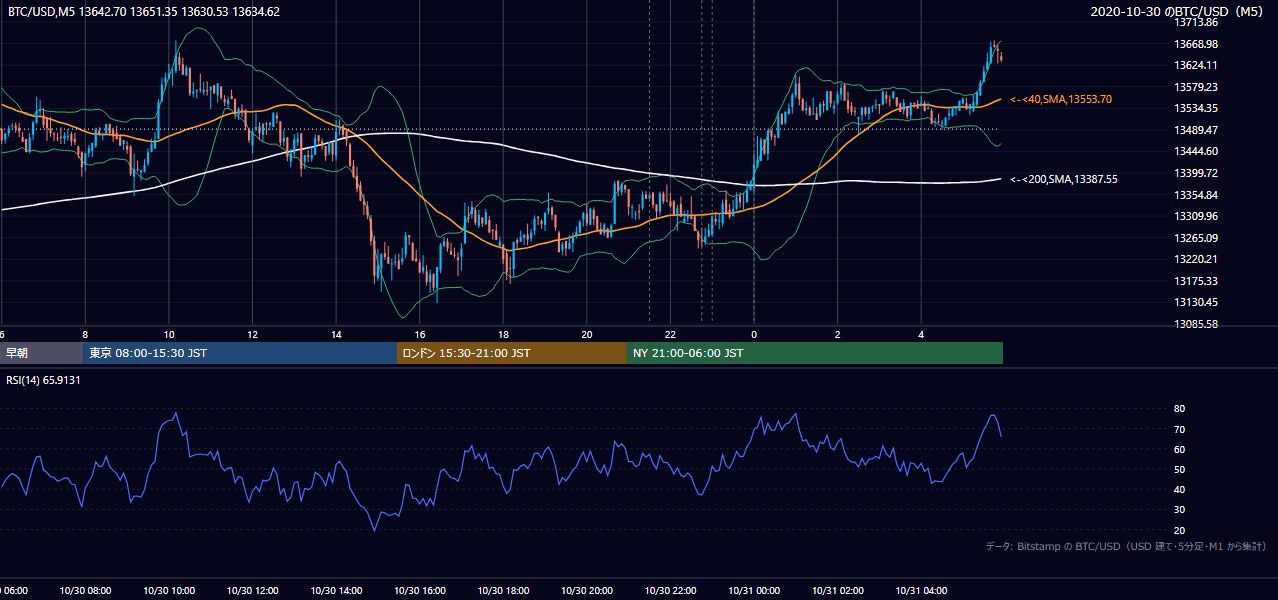Screen dimensions: 1278x600
Task: Click the '2020-10-30 のBTC/USD（M5）' chart title
Action: (1179, 12)
